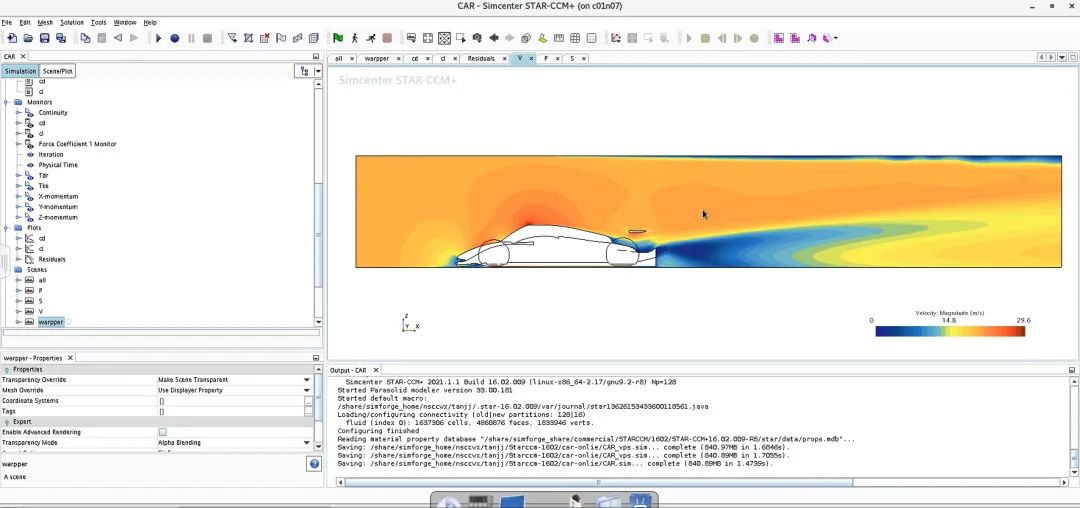
Task: Open the Window menu
Action: pyautogui.click(x=125, y=23)
